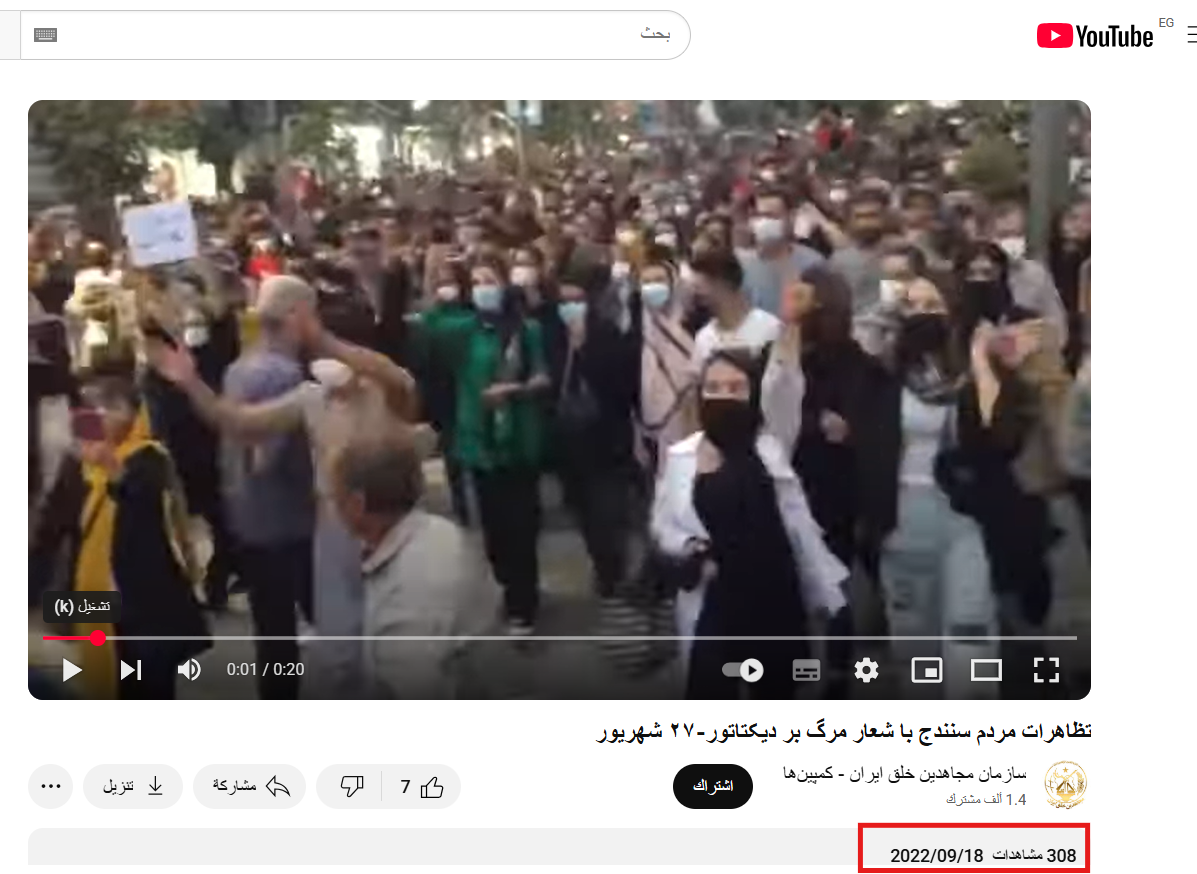The image size is (1197, 874).
Task: Mute the video with the volume icon
Action: [x=188, y=670]
